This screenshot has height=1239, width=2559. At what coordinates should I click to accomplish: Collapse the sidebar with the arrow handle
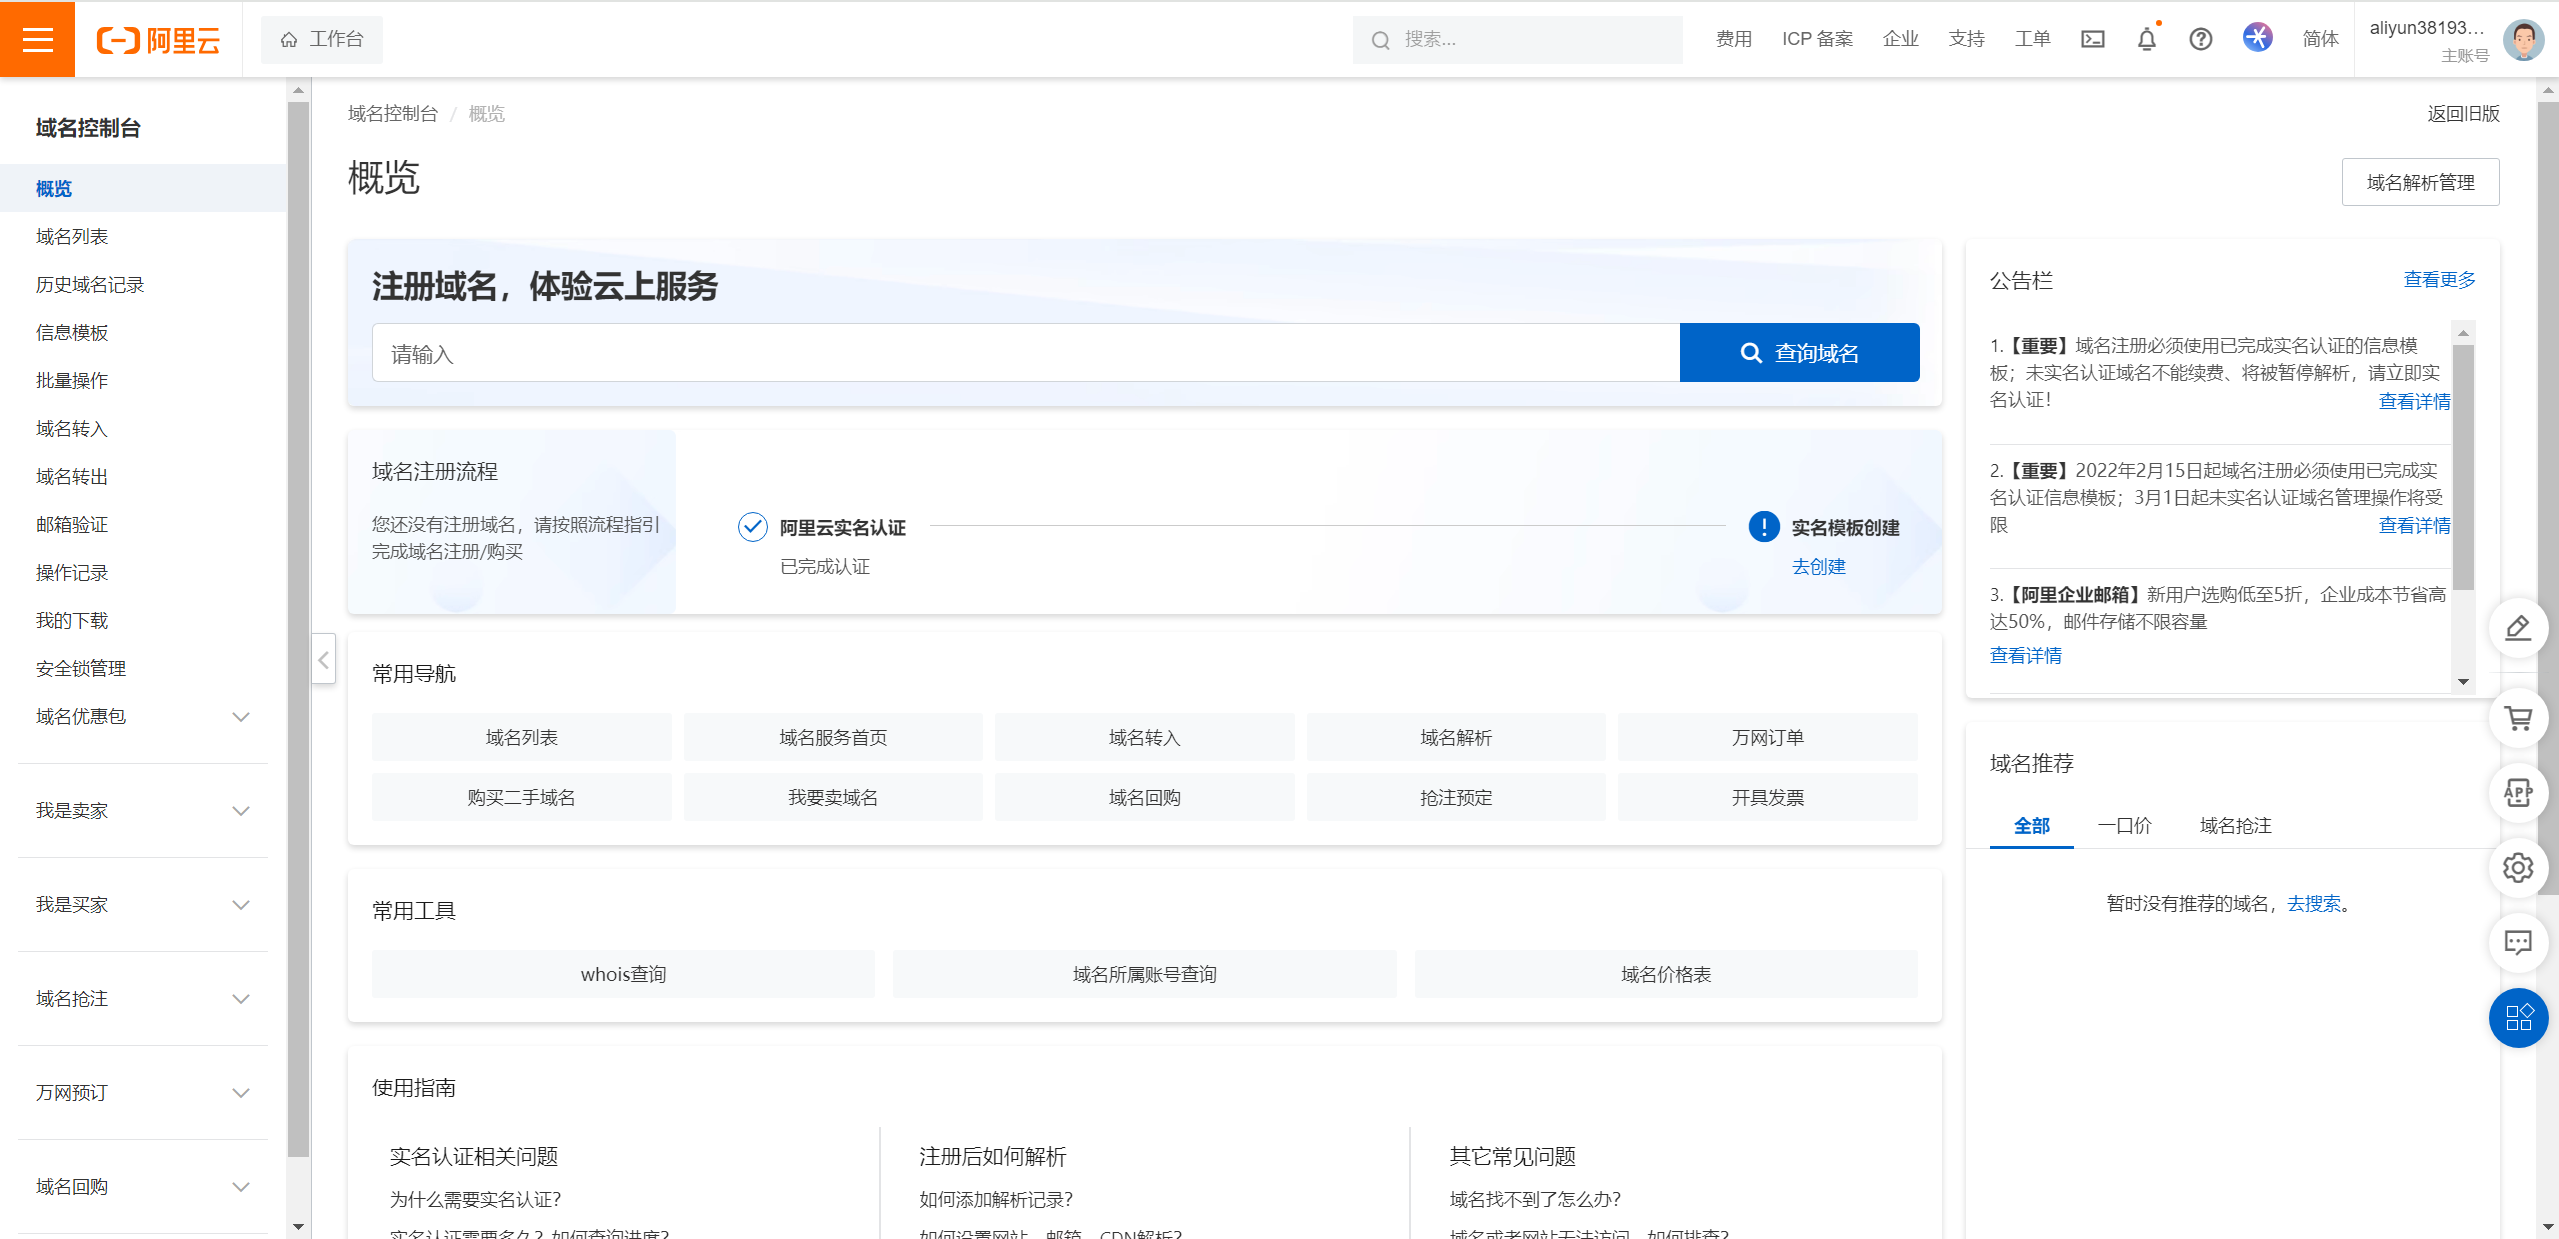coord(323,659)
